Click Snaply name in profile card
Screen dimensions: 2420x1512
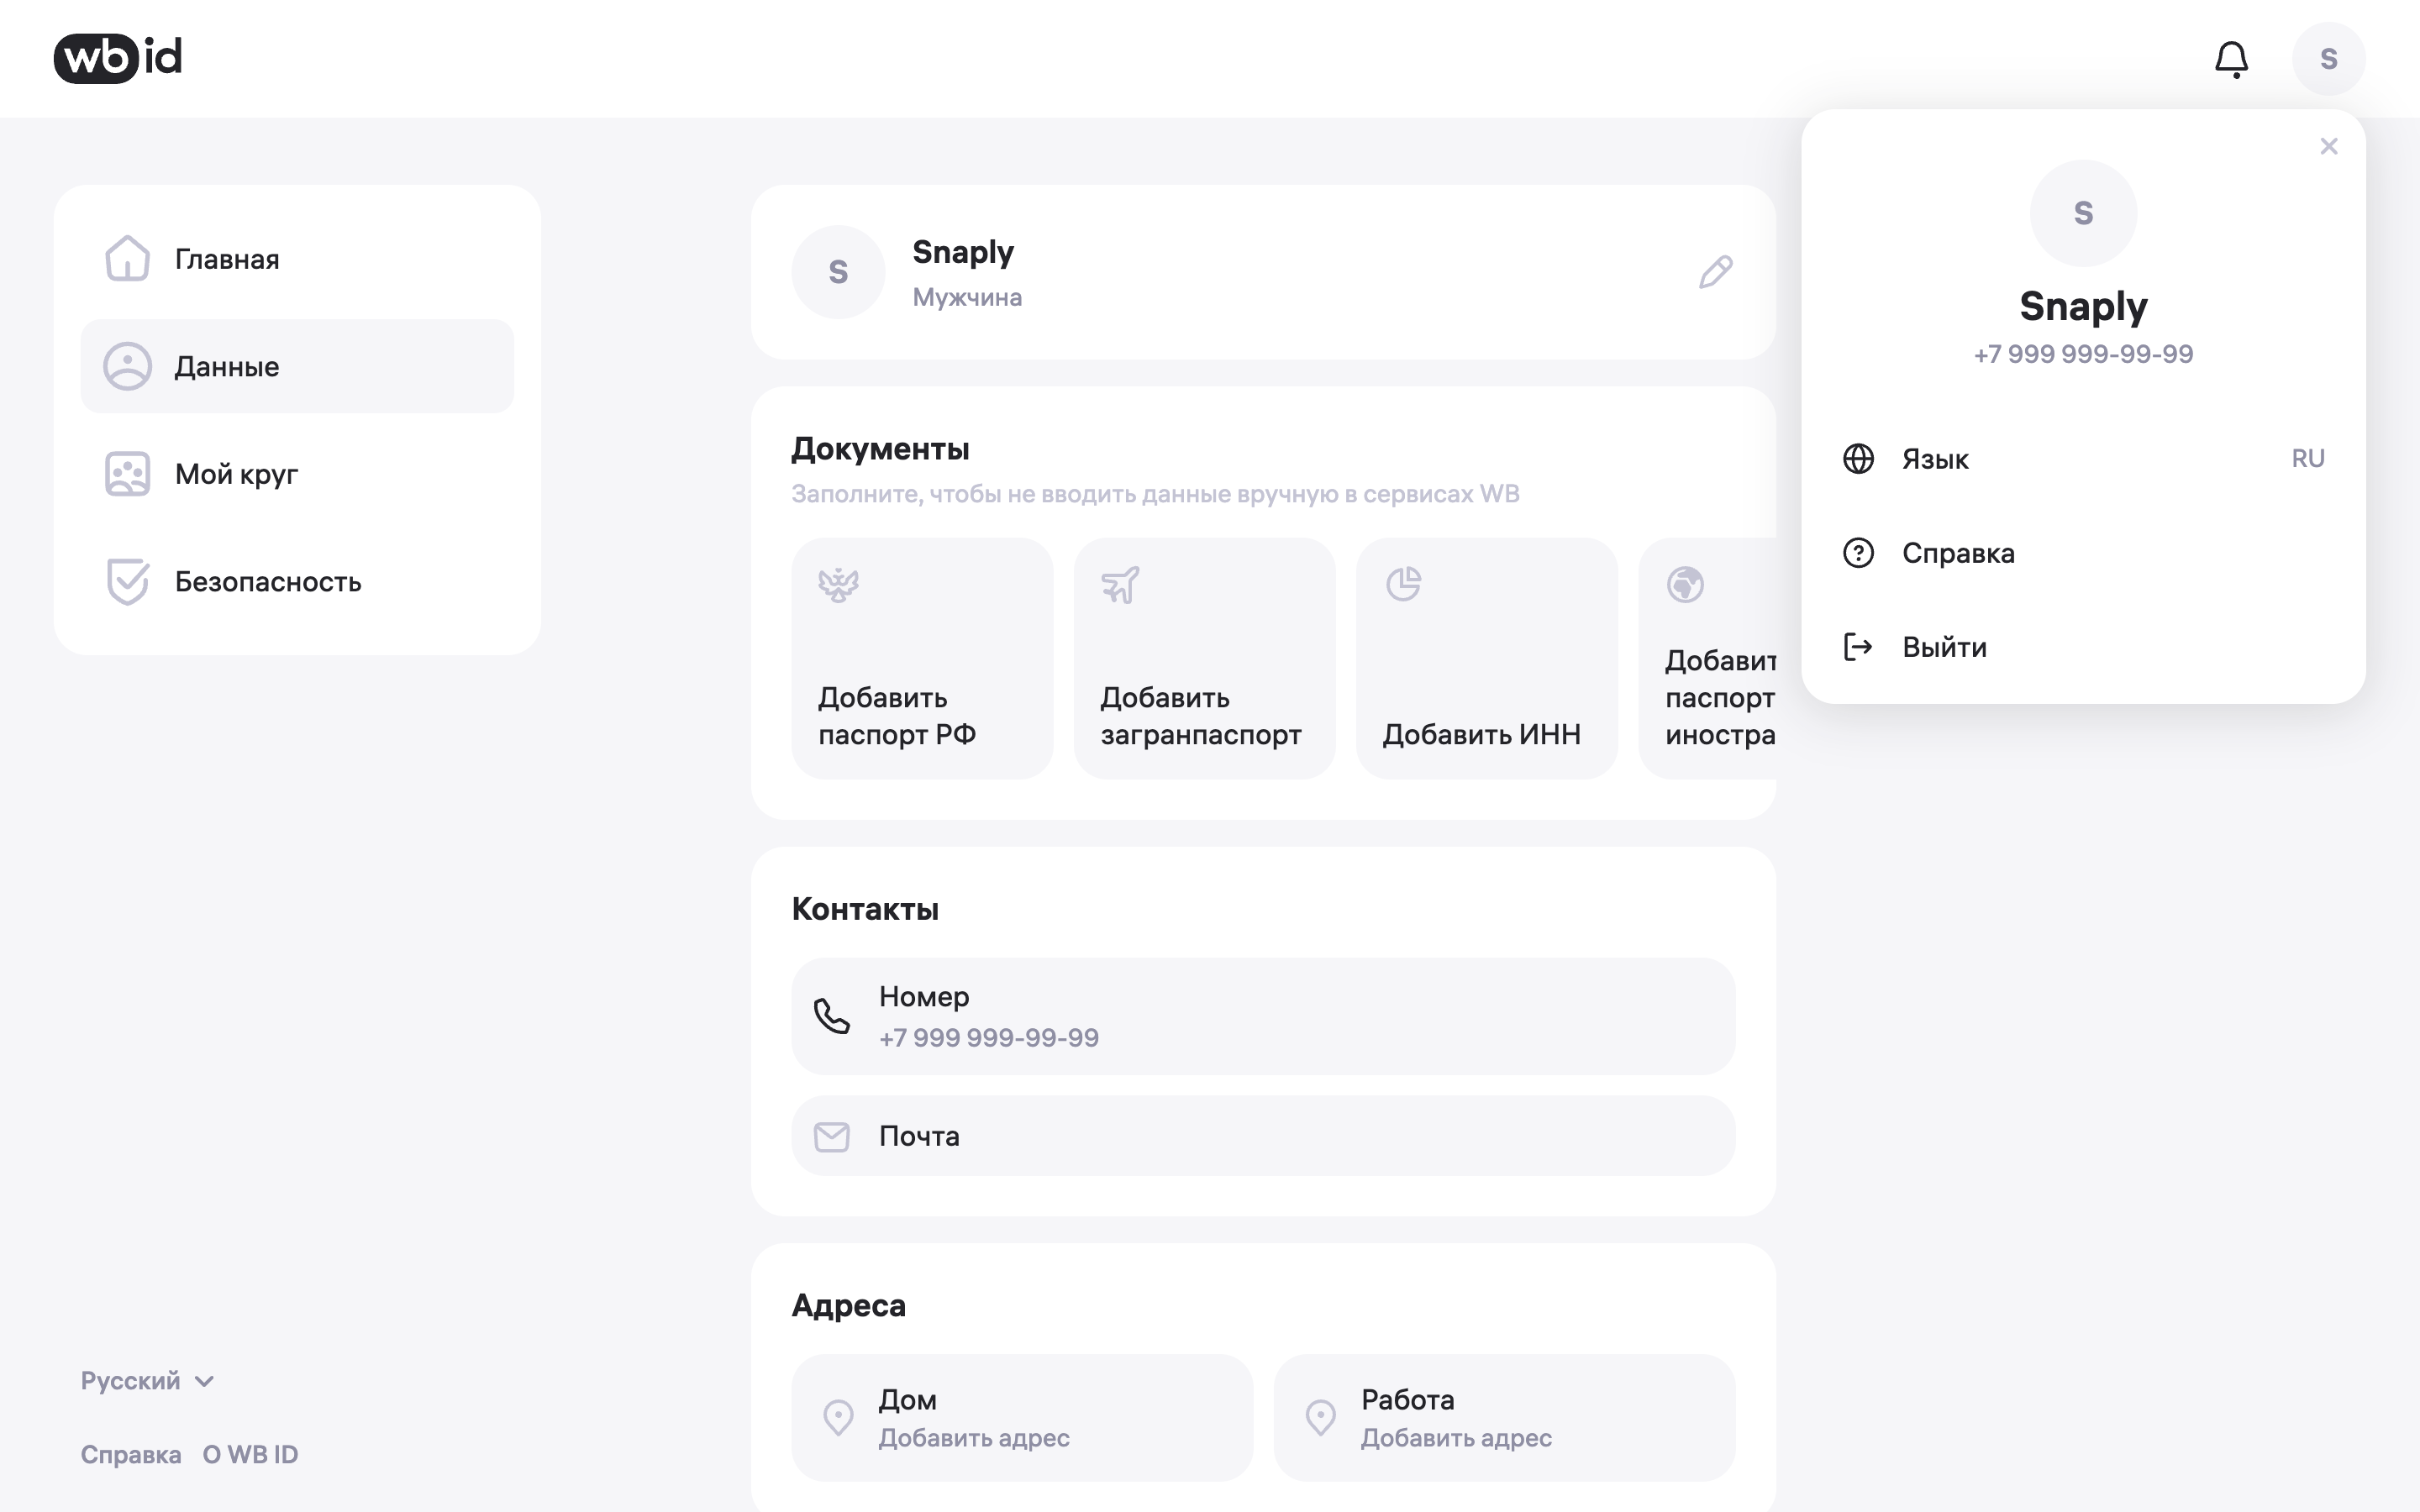[963, 252]
